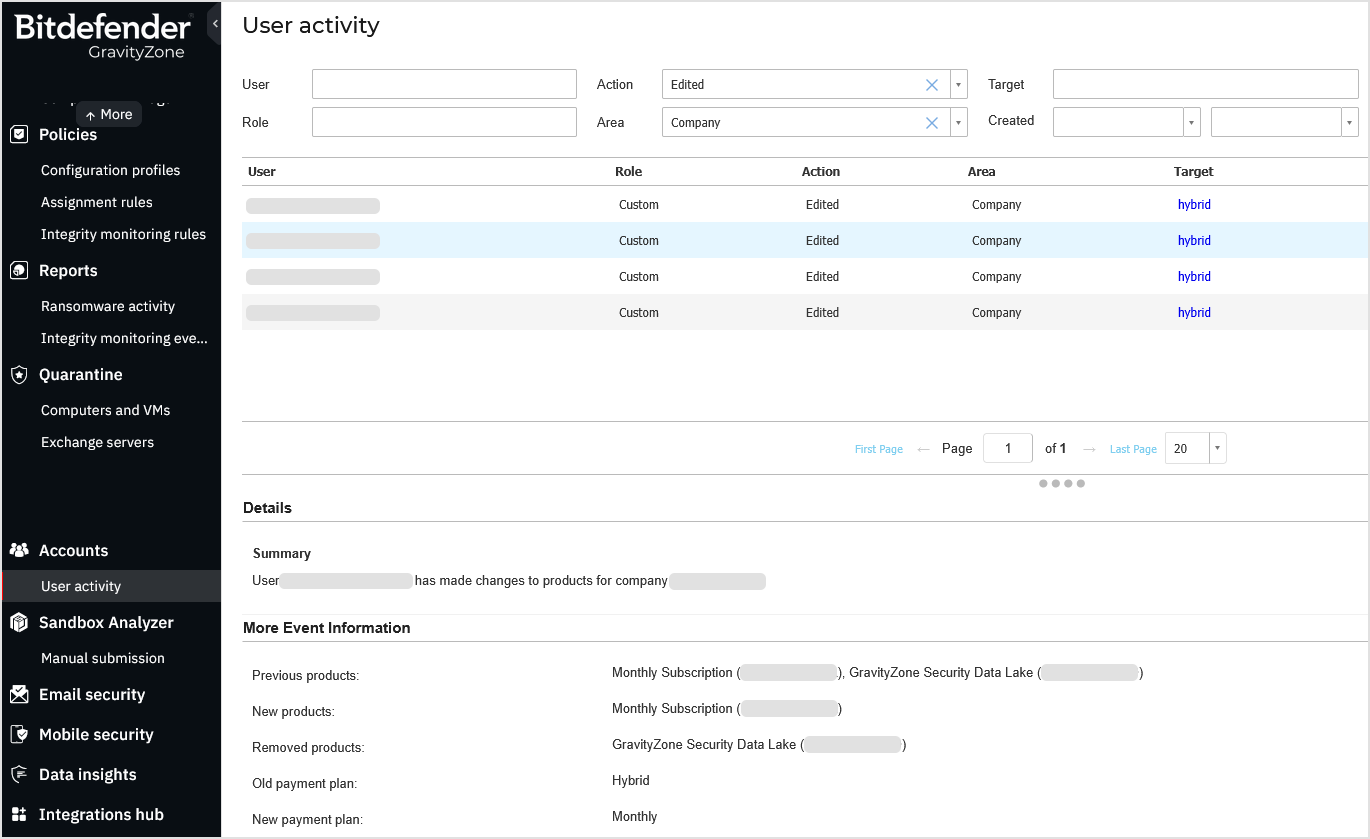Open the Mobile security icon
Viewport: 1370px width, 839px height.
[x=20, y=734]
